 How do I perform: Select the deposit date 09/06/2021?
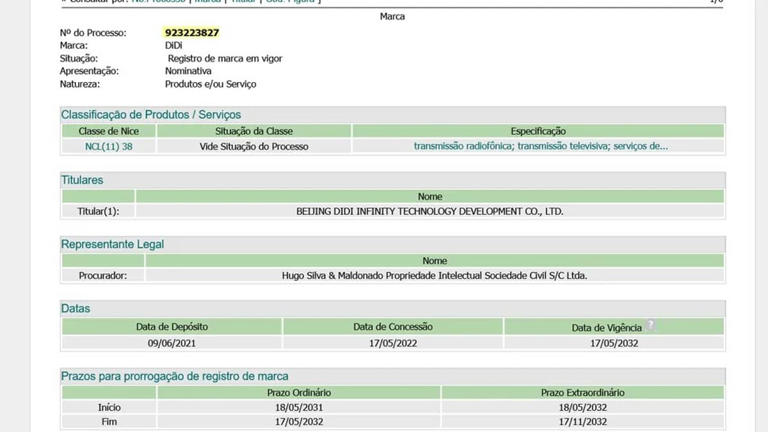[171, 343]
